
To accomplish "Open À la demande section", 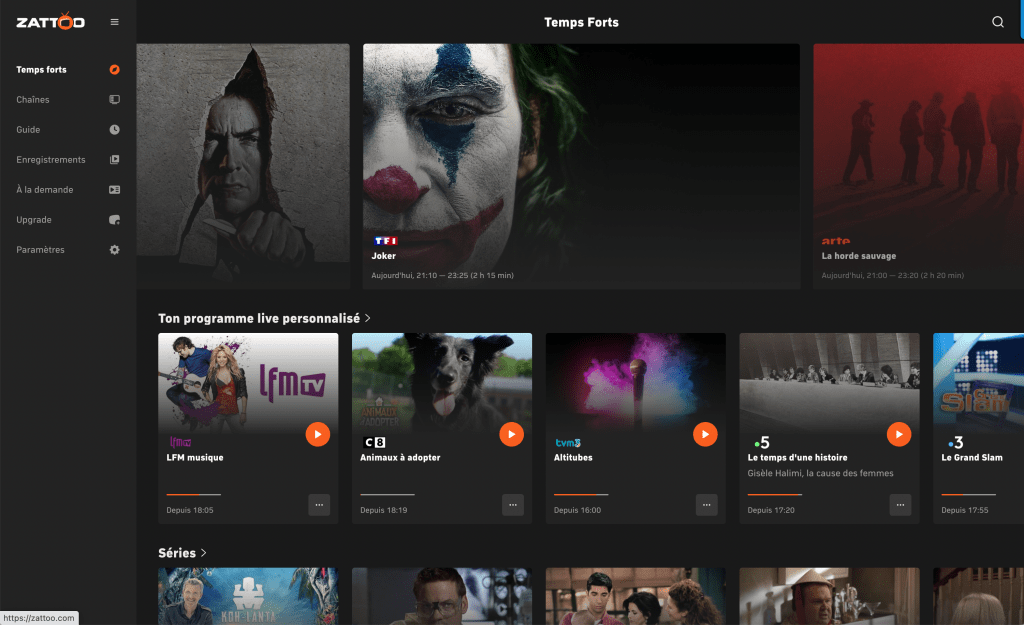I will click(x=45, y=190).
